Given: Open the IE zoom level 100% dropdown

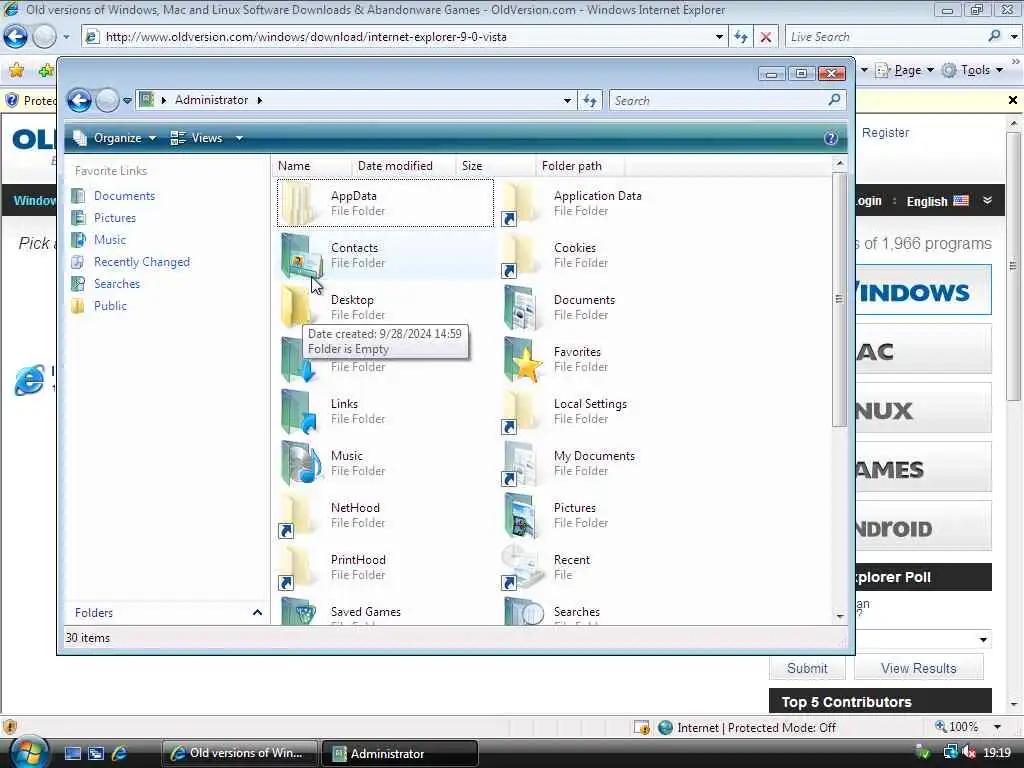Looking at the screenshot, I should coord(997,727).
